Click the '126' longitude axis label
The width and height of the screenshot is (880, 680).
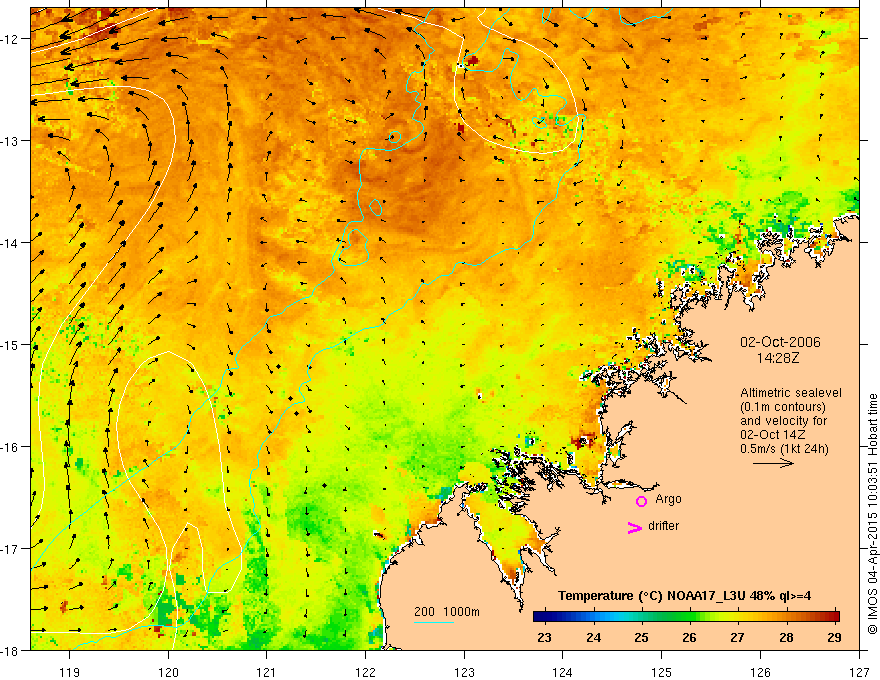760,672
